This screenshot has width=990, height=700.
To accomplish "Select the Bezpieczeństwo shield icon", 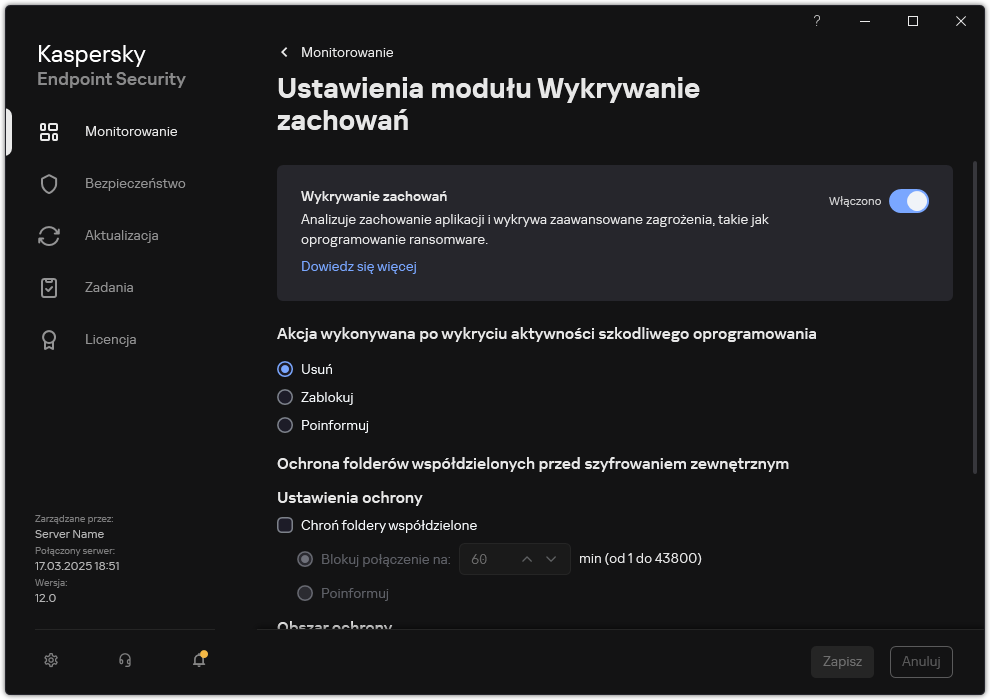I will pyautogui.click(x=49, y=183).
